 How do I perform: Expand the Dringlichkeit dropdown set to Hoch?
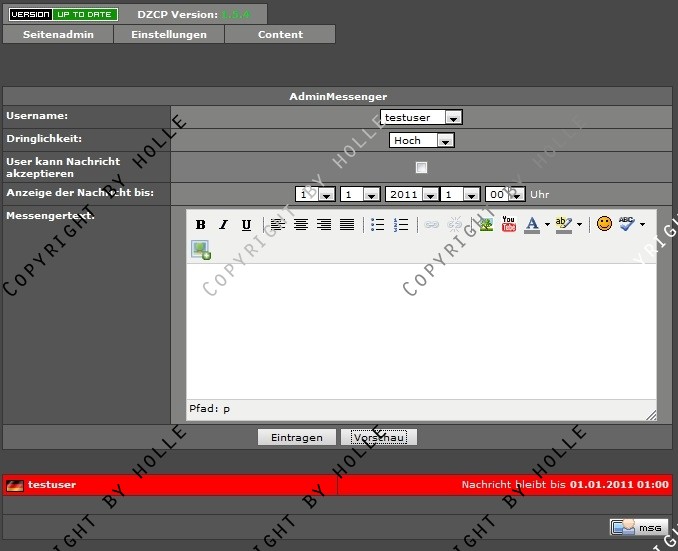pyautogui.click(x=421, y=141)
